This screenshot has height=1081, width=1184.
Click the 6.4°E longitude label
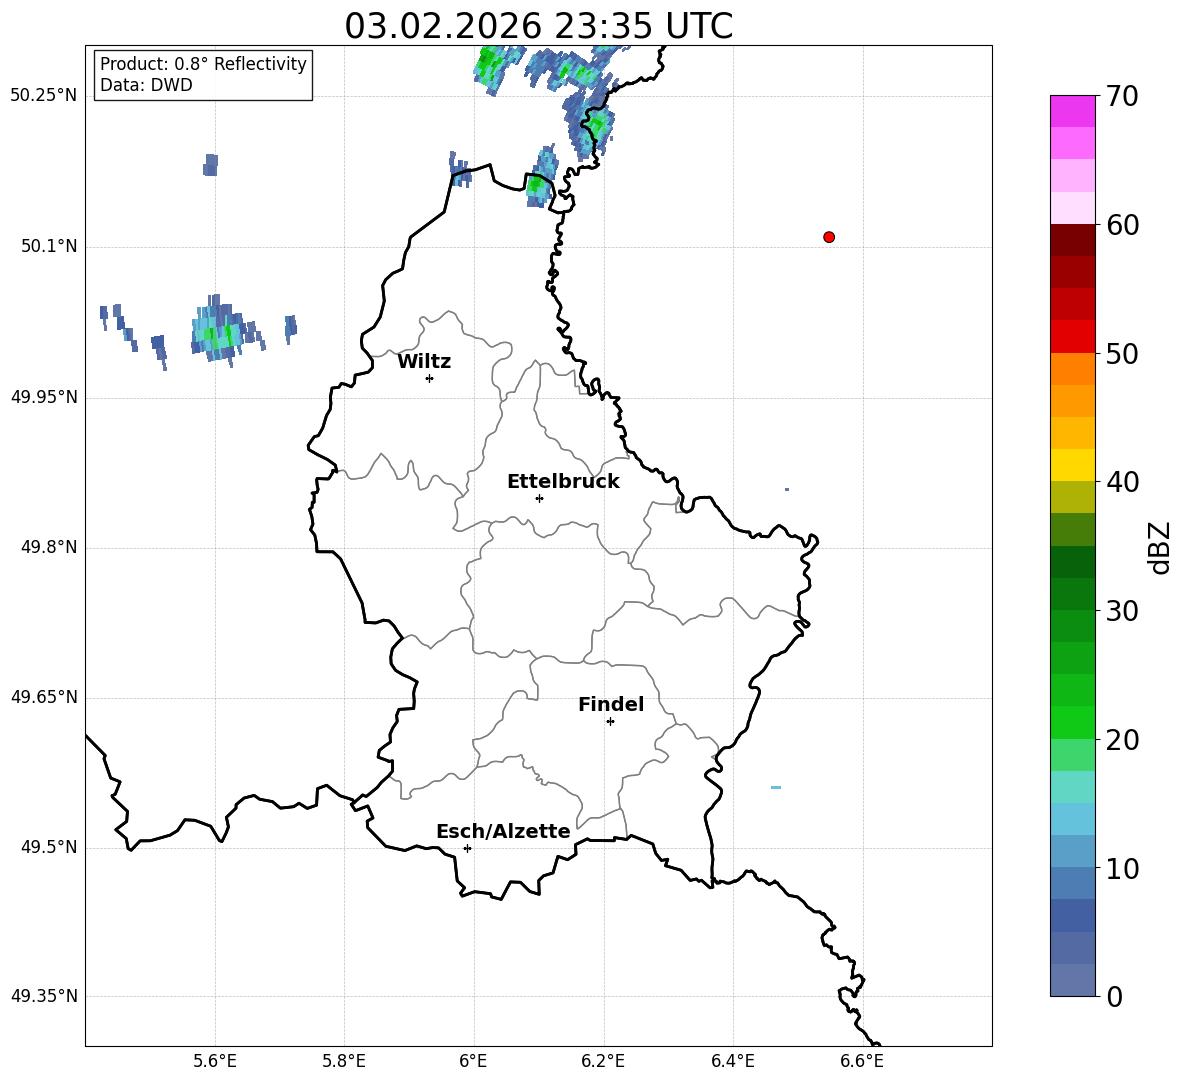732,1061
